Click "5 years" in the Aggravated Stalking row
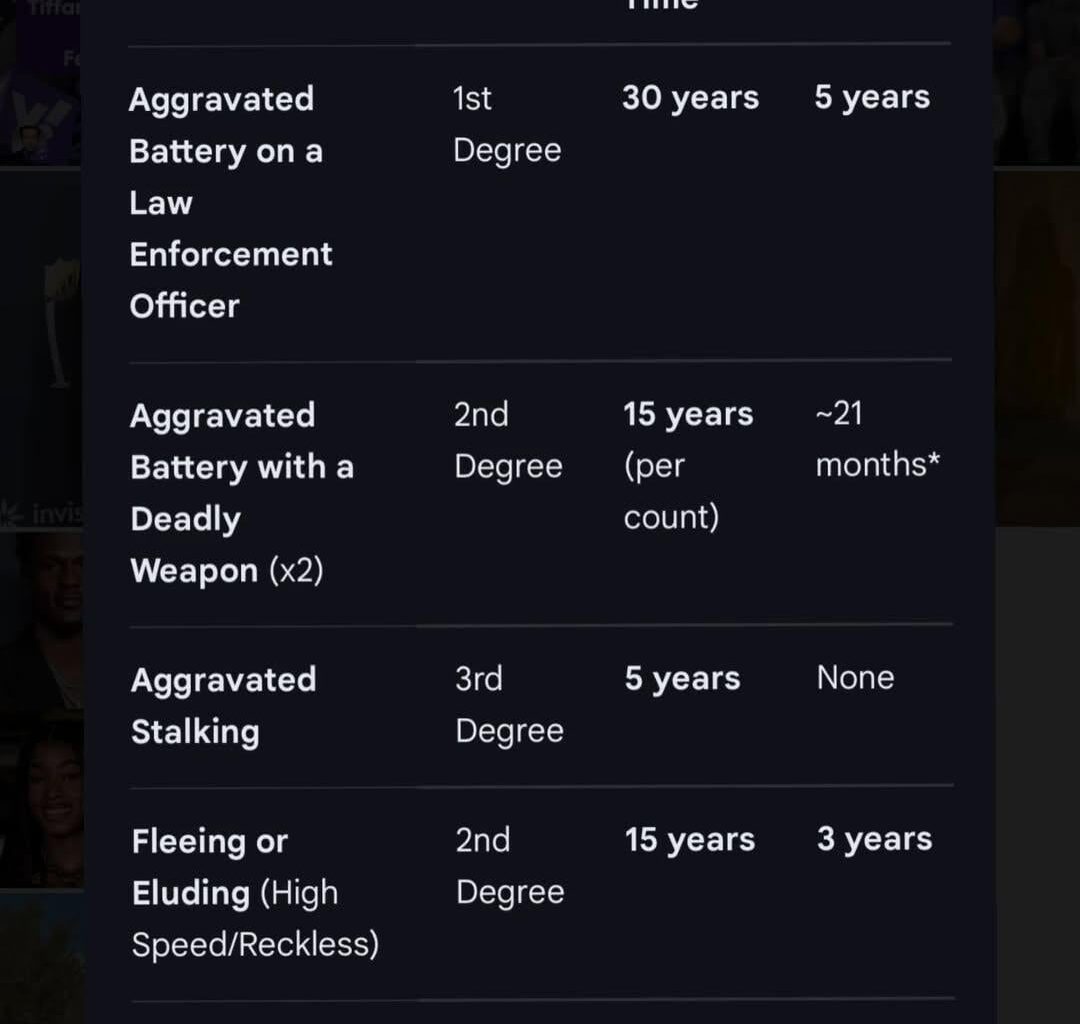This screenshot has height=1024, width=1080. (x=682, y=679)
